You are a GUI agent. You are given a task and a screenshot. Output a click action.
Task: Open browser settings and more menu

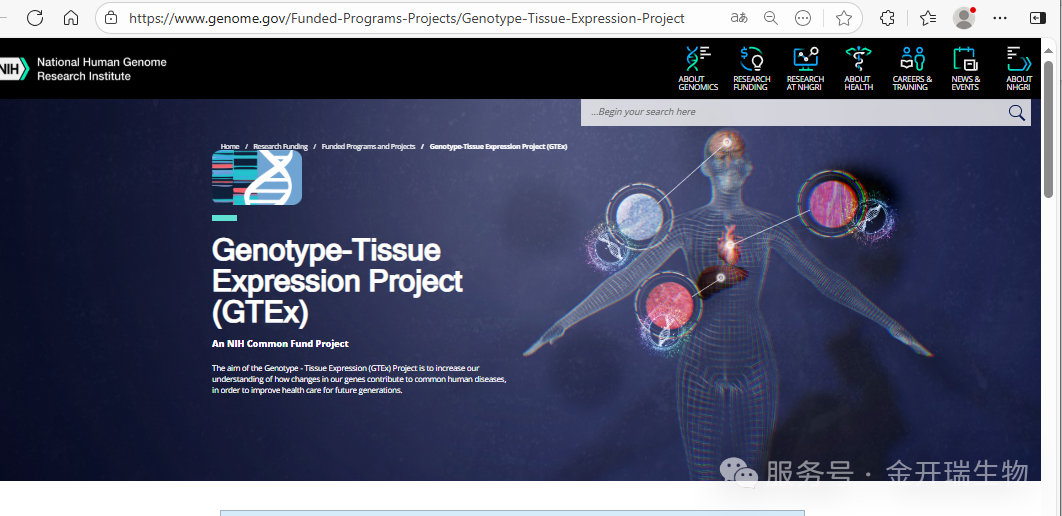(1000, 18)
